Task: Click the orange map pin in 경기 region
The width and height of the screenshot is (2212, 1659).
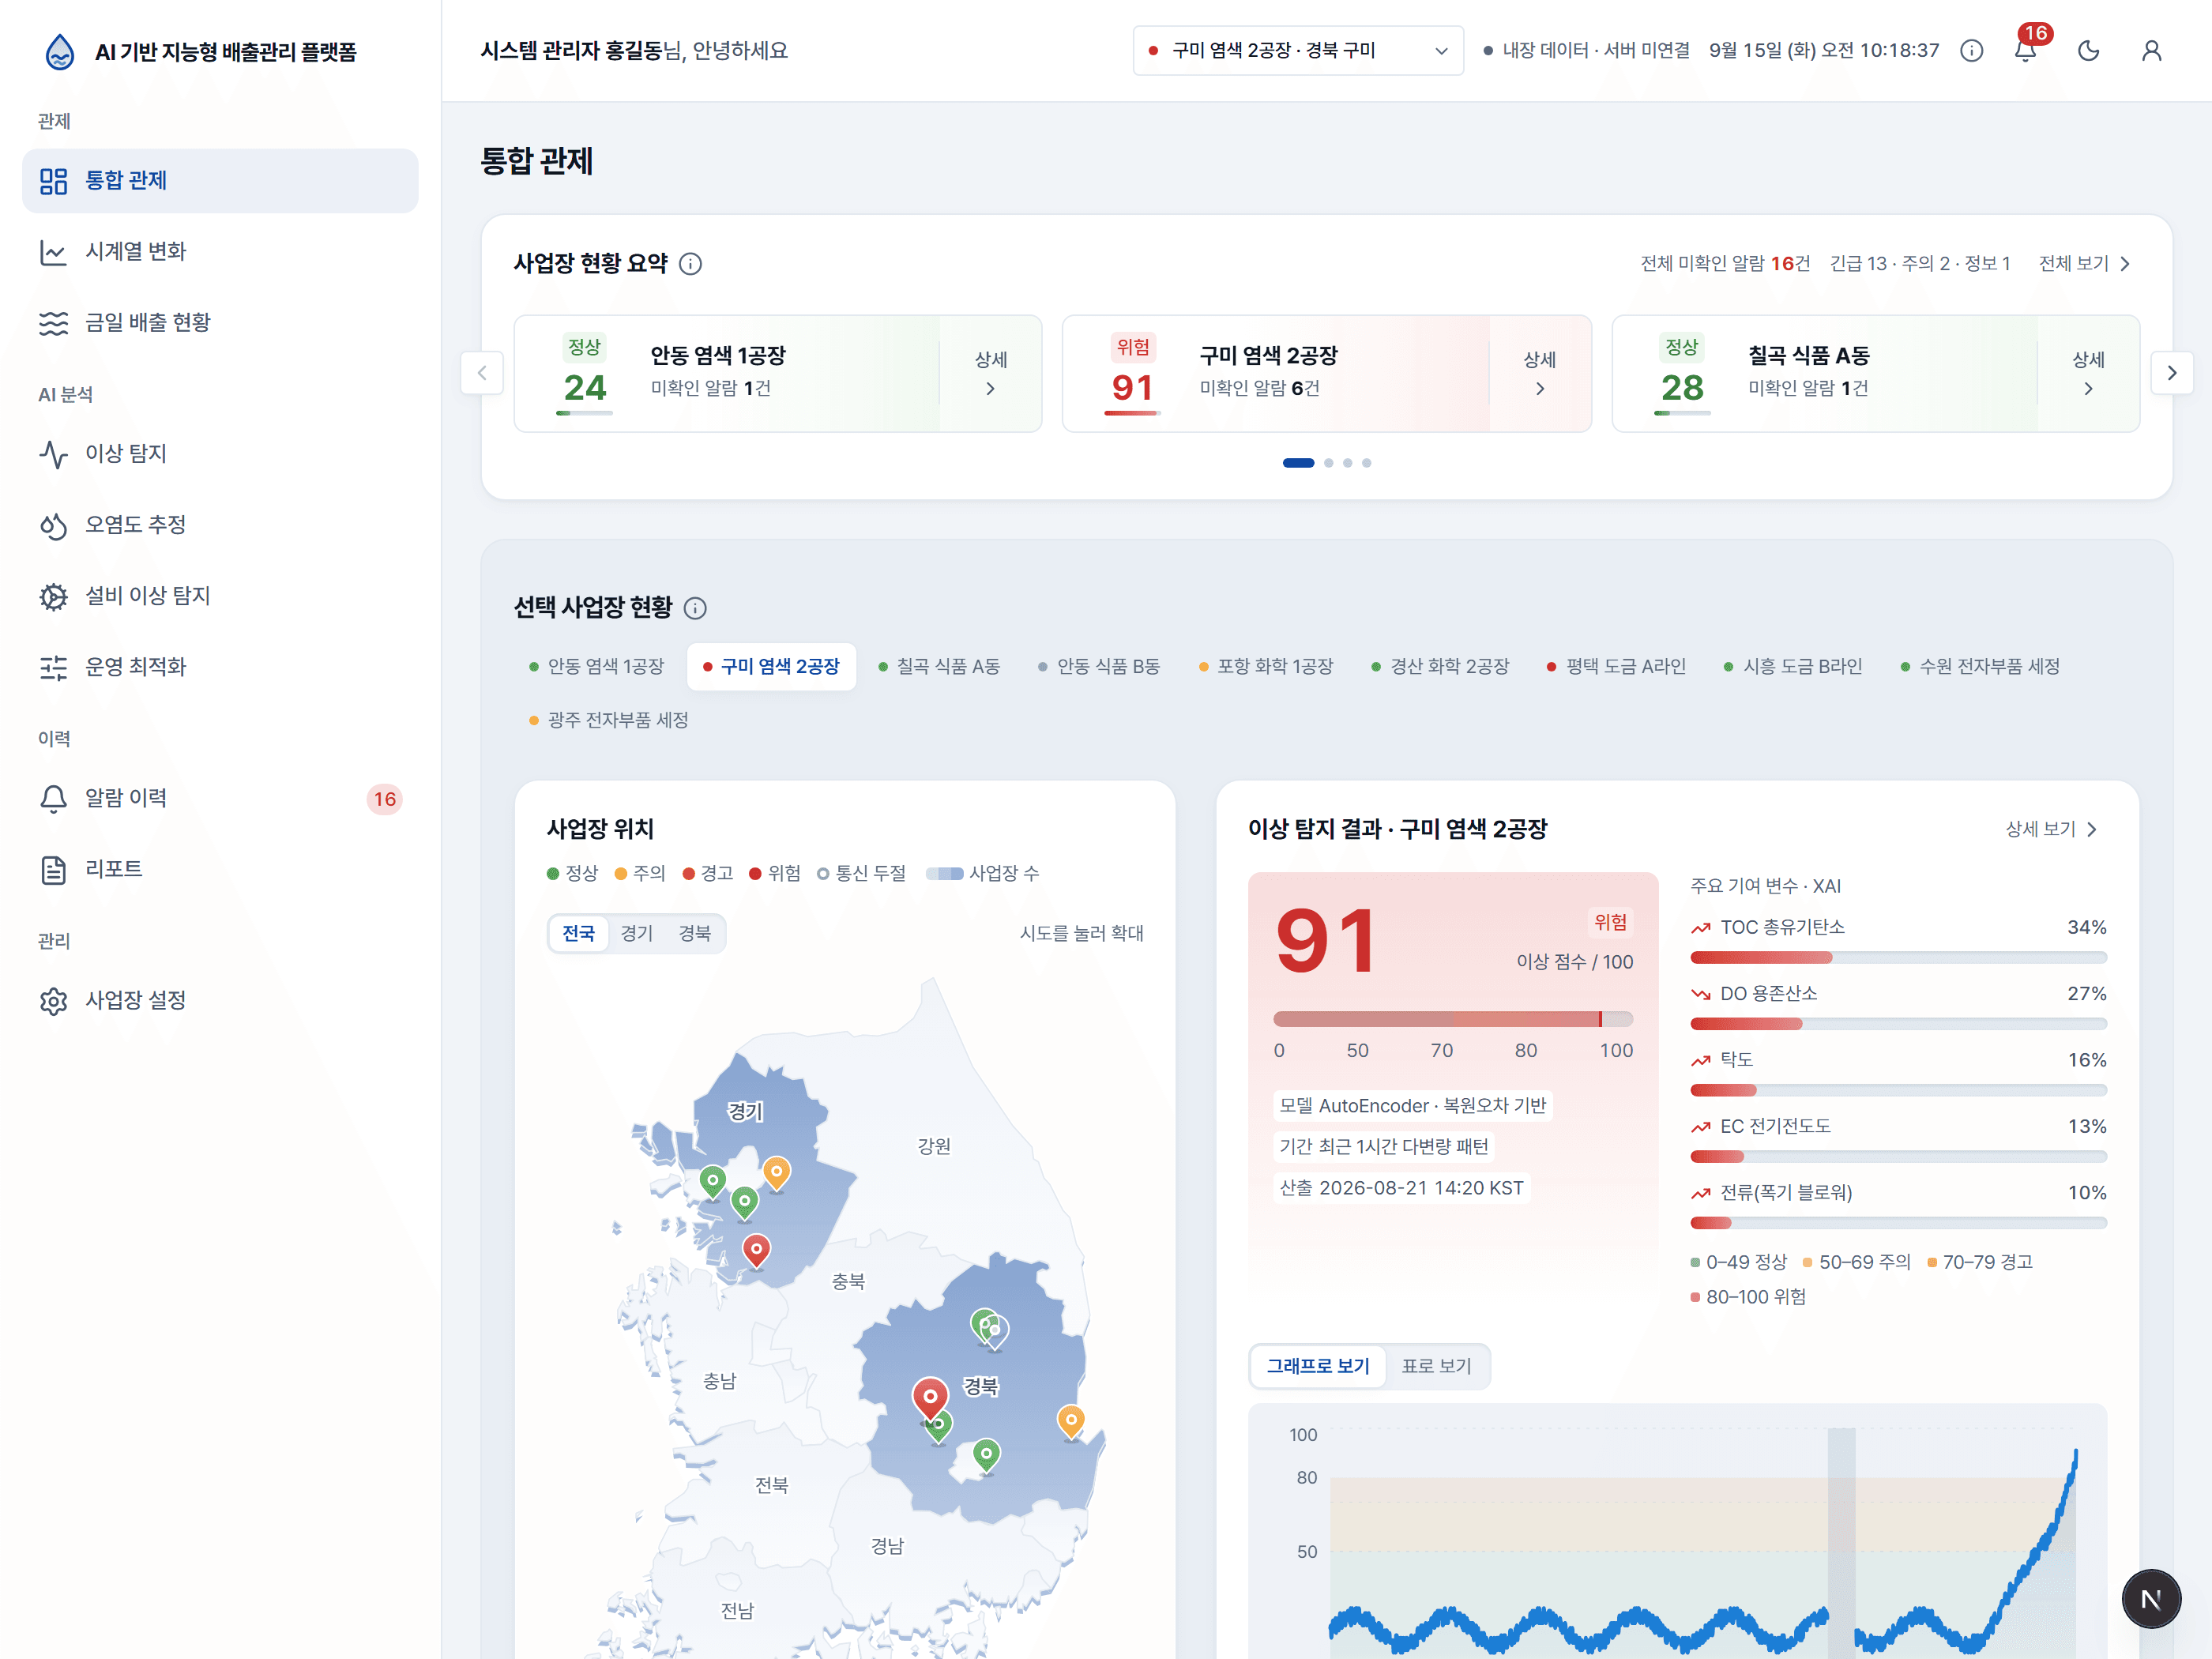Action: [776, 1172]
